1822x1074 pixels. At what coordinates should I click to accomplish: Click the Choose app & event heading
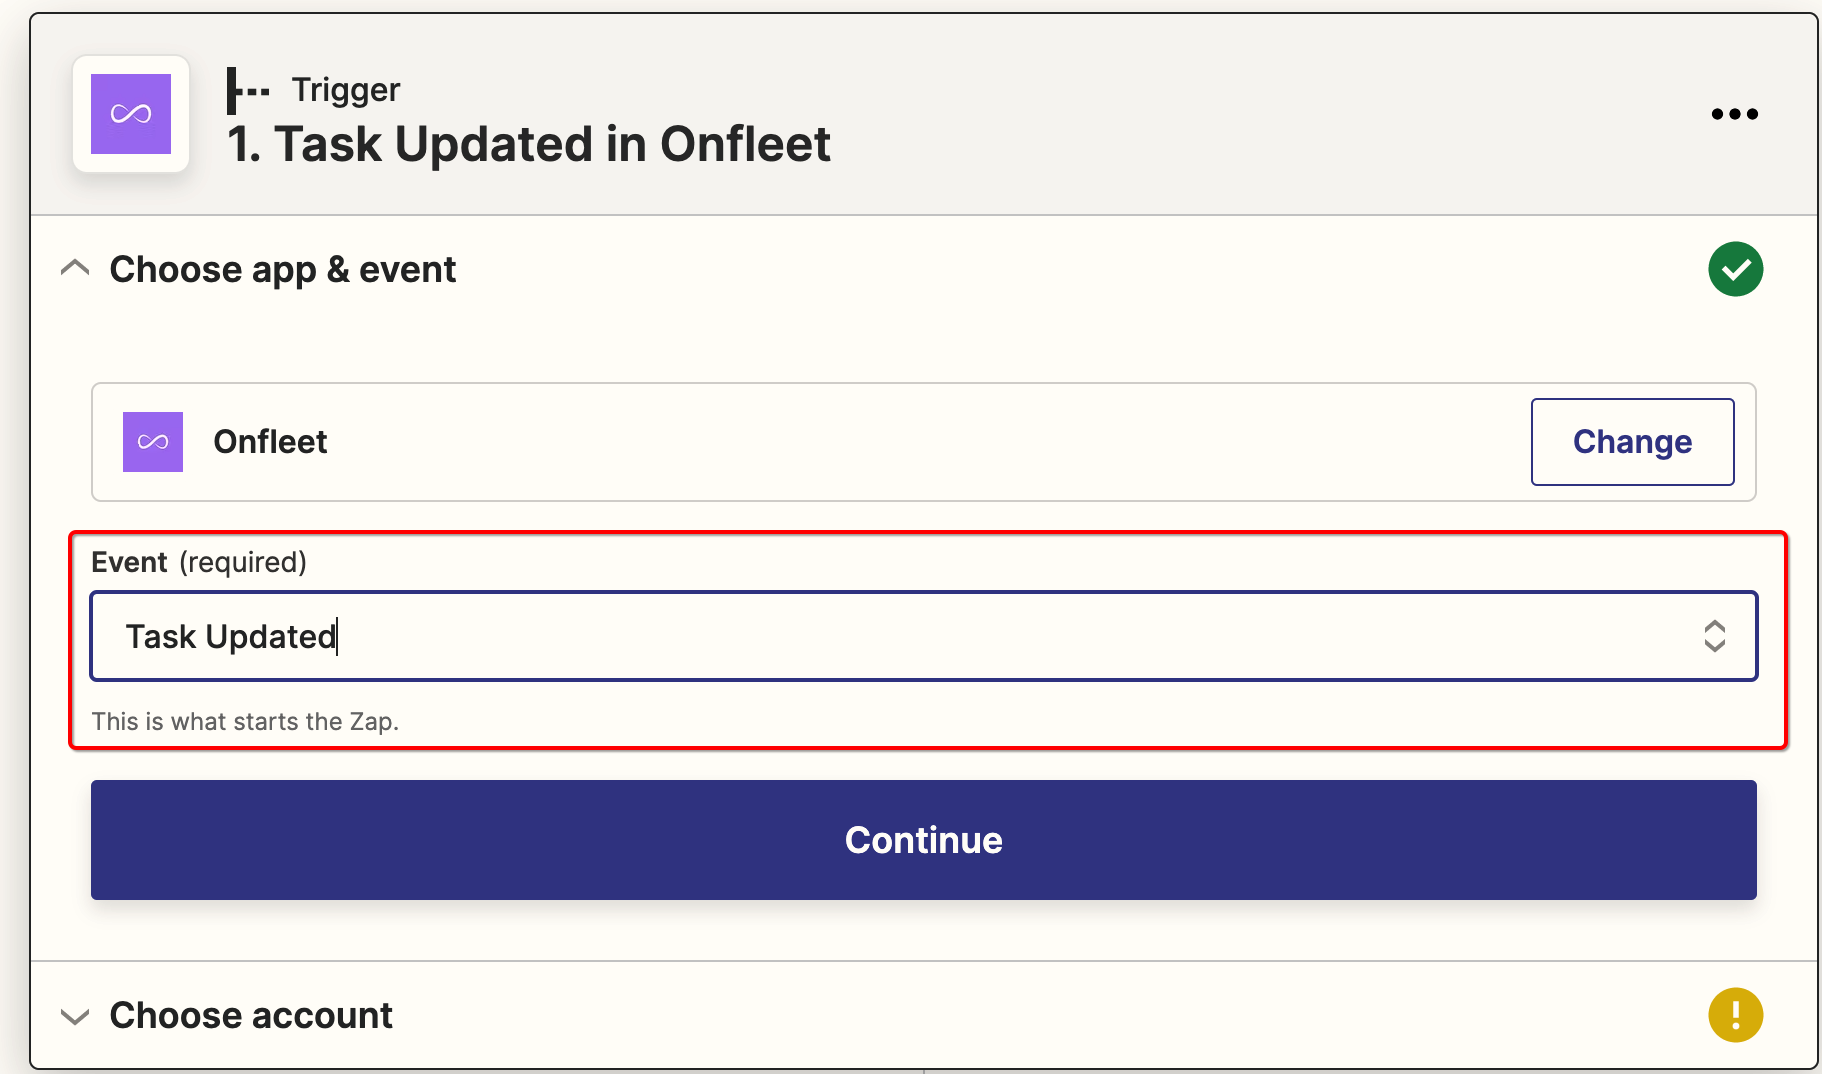coord(283,270)
